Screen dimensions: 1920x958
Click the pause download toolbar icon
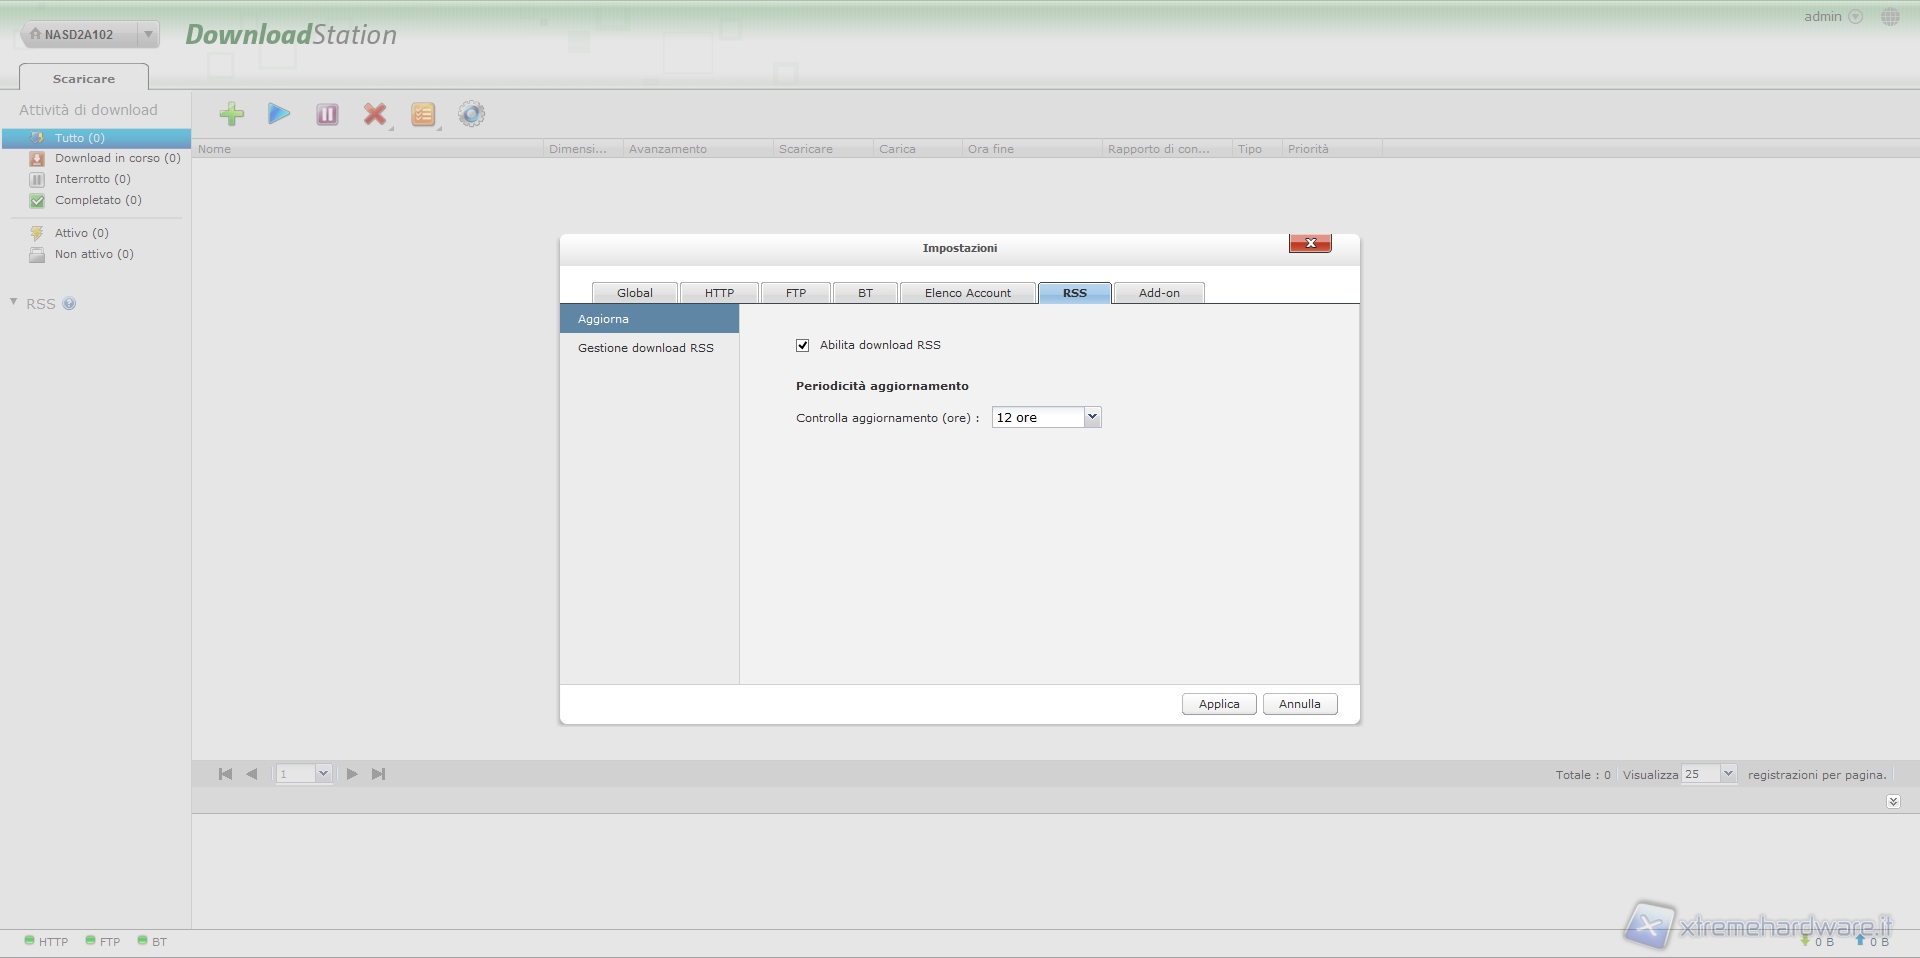tap(327, 114)
